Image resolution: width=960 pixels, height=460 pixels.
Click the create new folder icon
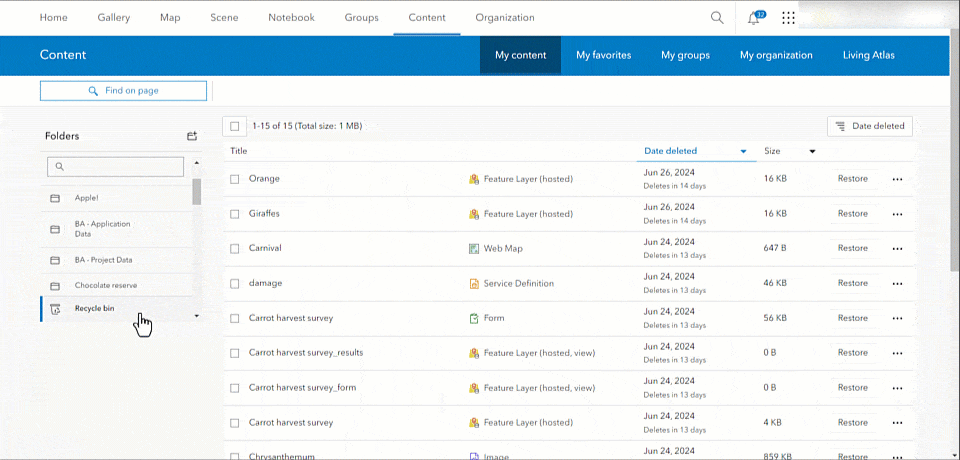coord(192,136)
